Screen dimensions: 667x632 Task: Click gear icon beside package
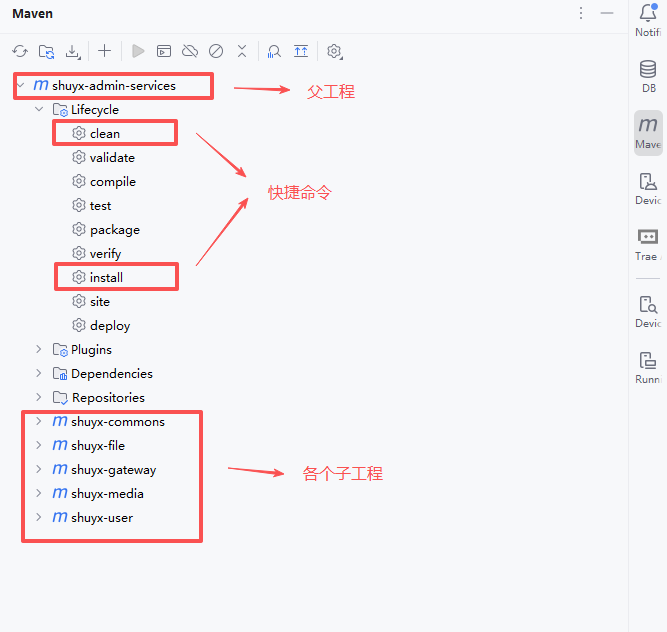[x=79, y=230]
